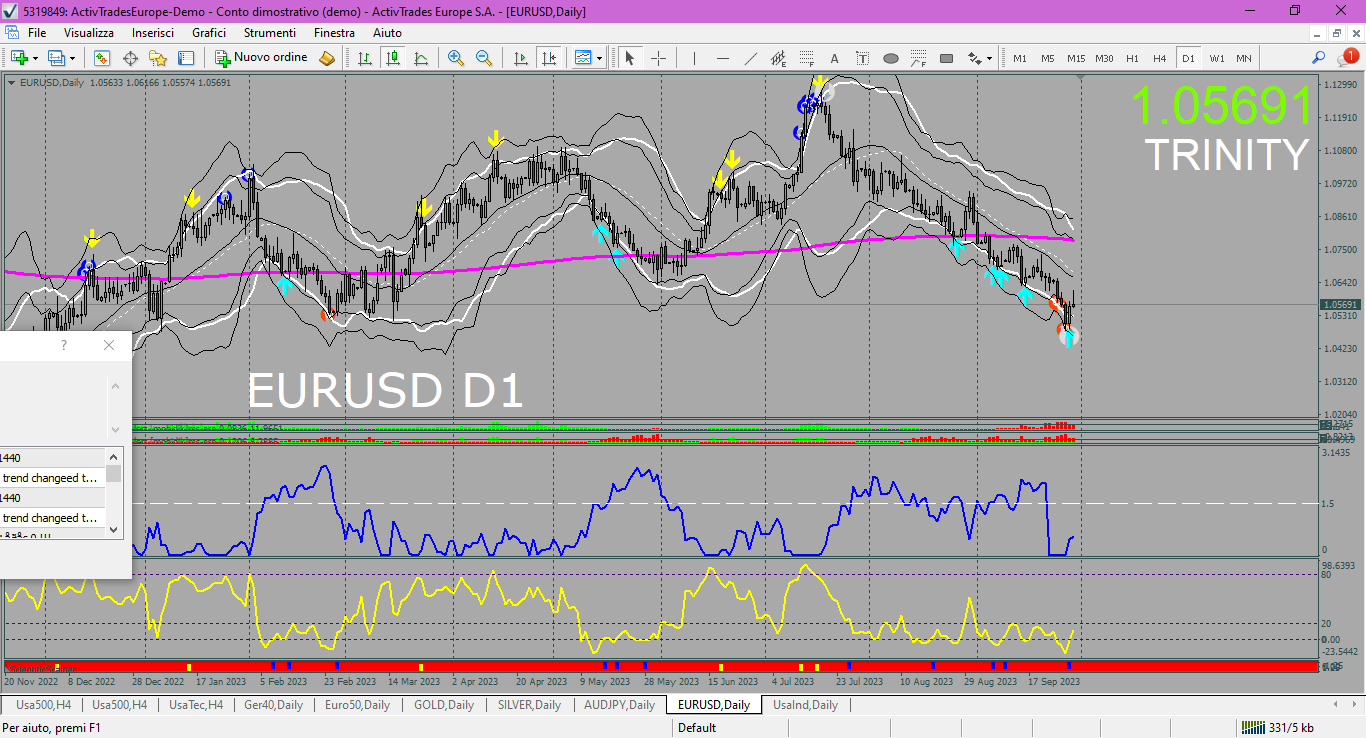Switch to MN timeframe
Viewport: 1366px width, 738px height.
[1244, 58]
